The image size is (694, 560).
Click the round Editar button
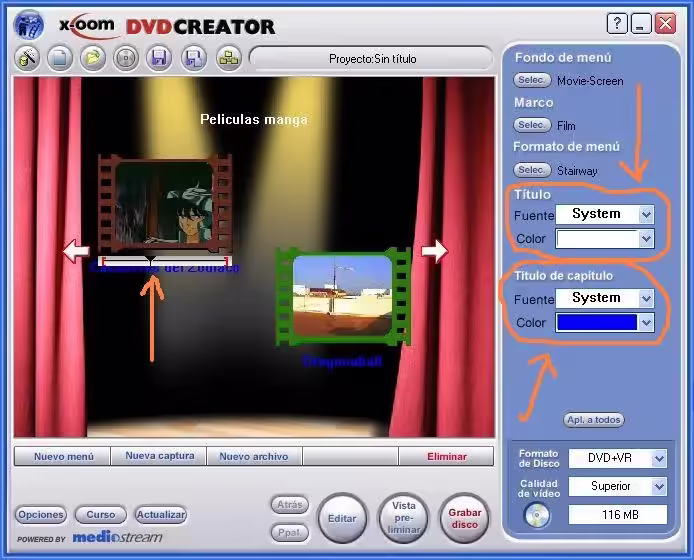[342, 518]
